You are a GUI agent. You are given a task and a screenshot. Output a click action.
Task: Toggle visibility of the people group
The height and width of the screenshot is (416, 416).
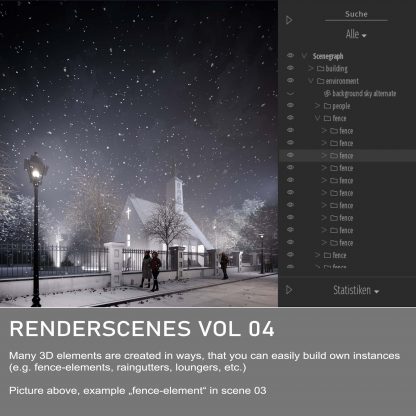pos(290,105)
